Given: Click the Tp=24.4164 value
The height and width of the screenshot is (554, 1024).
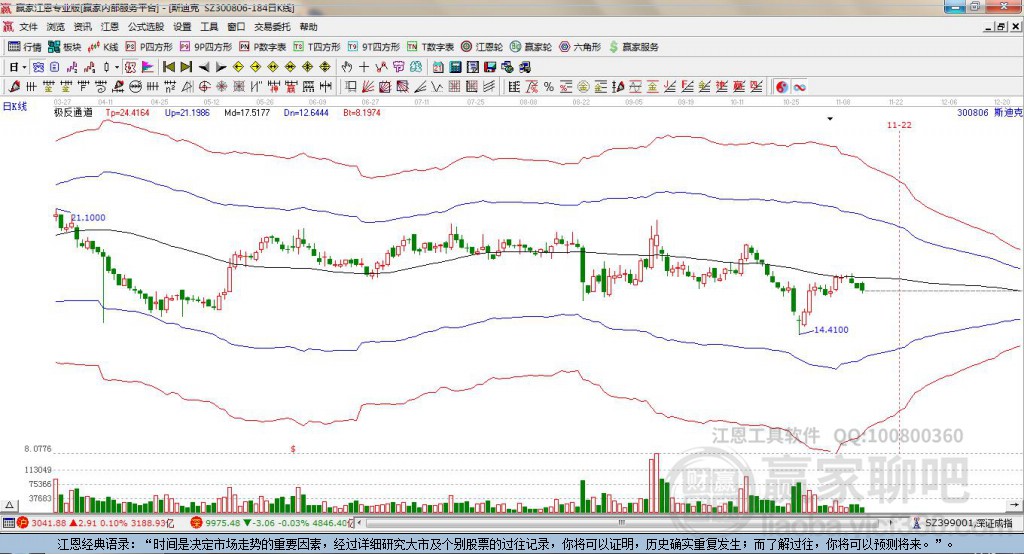Looking at the screenshot, I should (x=127, y=112).
